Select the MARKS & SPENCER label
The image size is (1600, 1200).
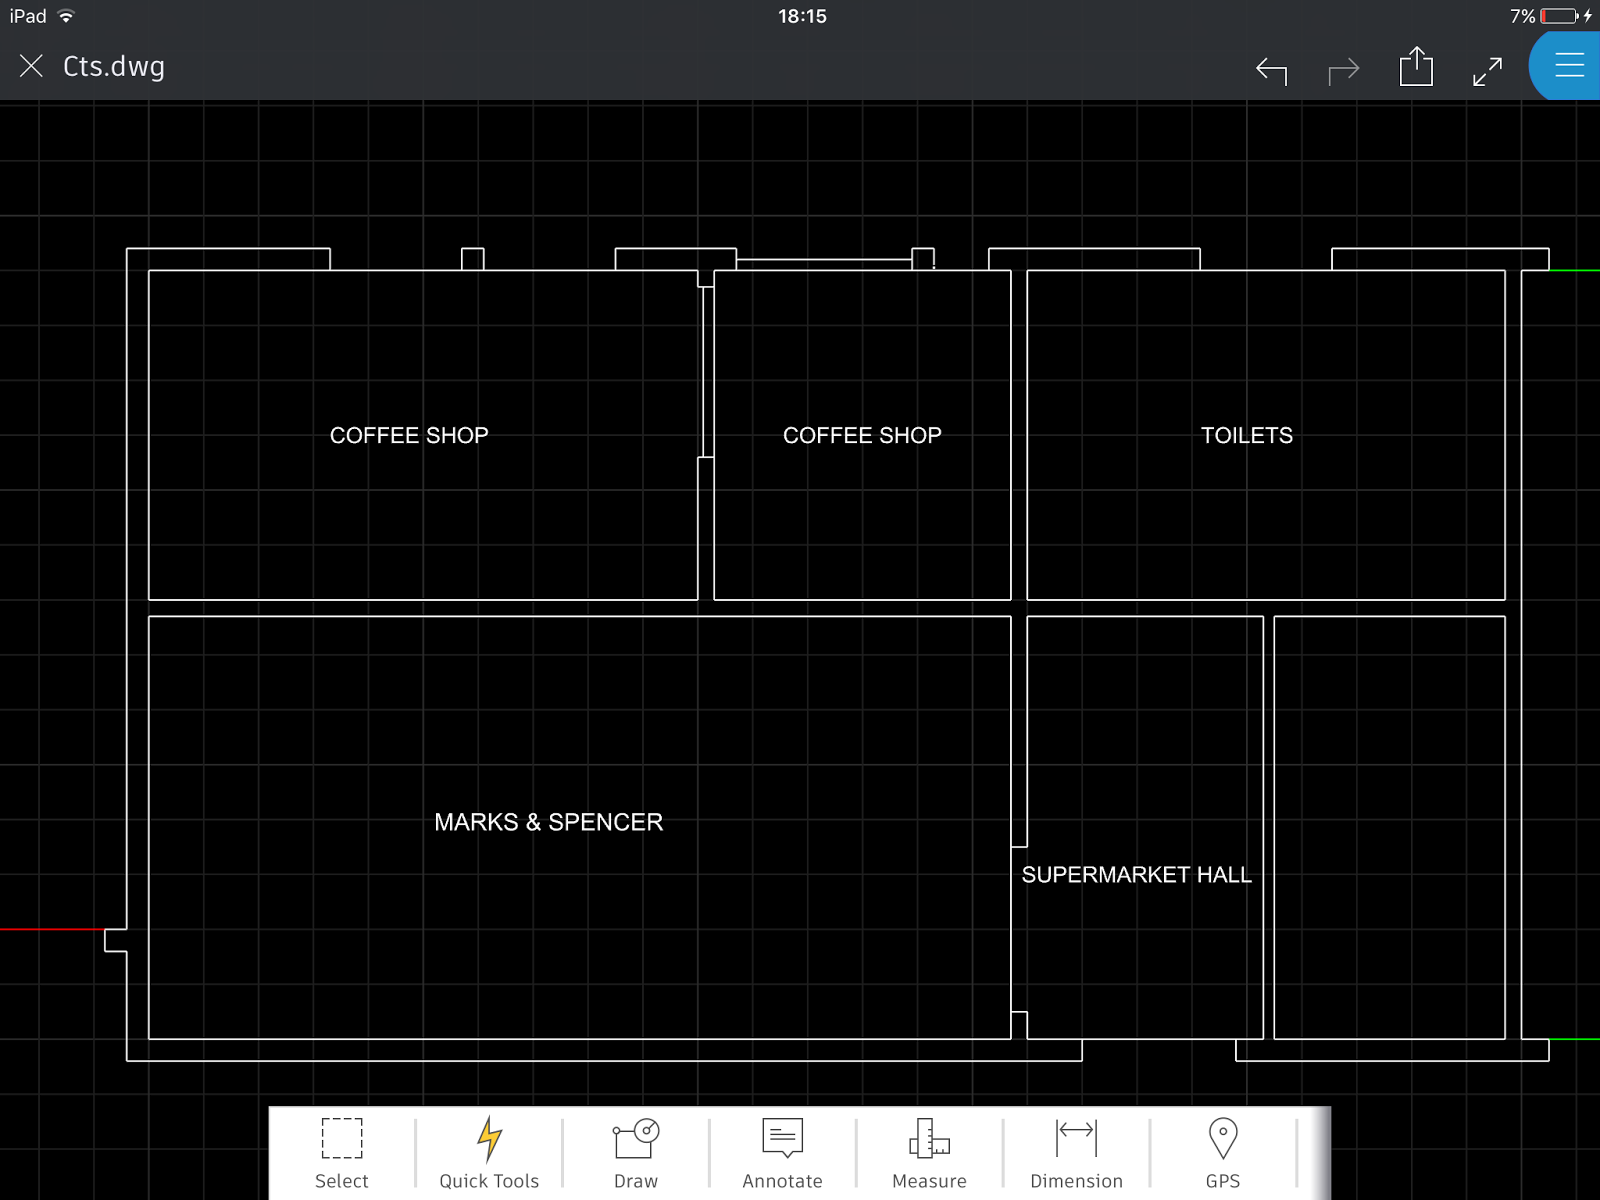[x=548, y=822]
